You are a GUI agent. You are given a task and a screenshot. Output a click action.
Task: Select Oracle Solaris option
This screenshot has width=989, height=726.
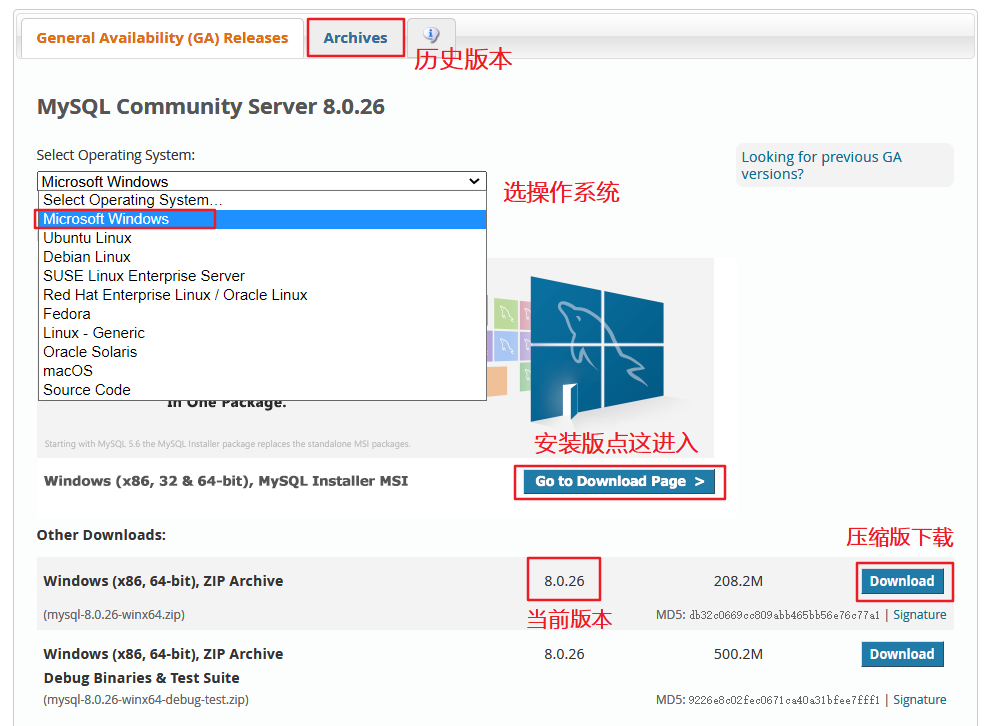pos(90,352)
